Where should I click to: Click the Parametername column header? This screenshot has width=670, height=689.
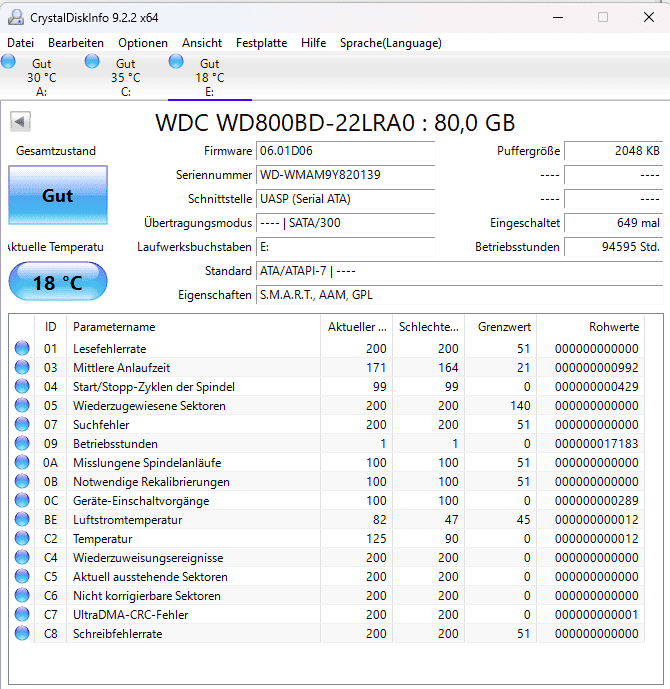click(x=193, y=327)
